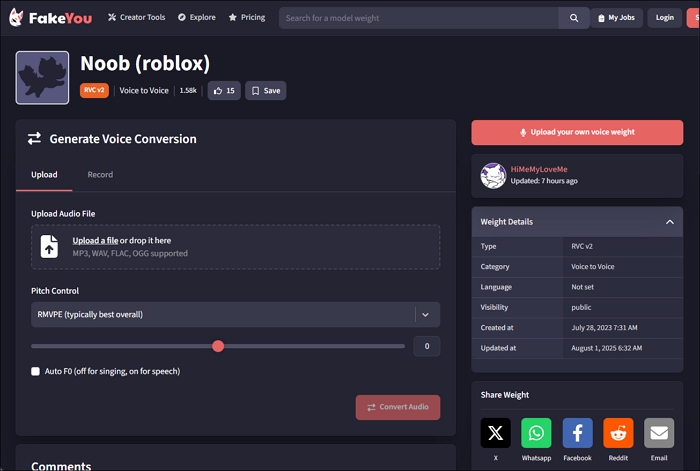Go to the Pricing page
This screenshot has height=471, width=700.
pyautogui.click(x=247, y=17)
